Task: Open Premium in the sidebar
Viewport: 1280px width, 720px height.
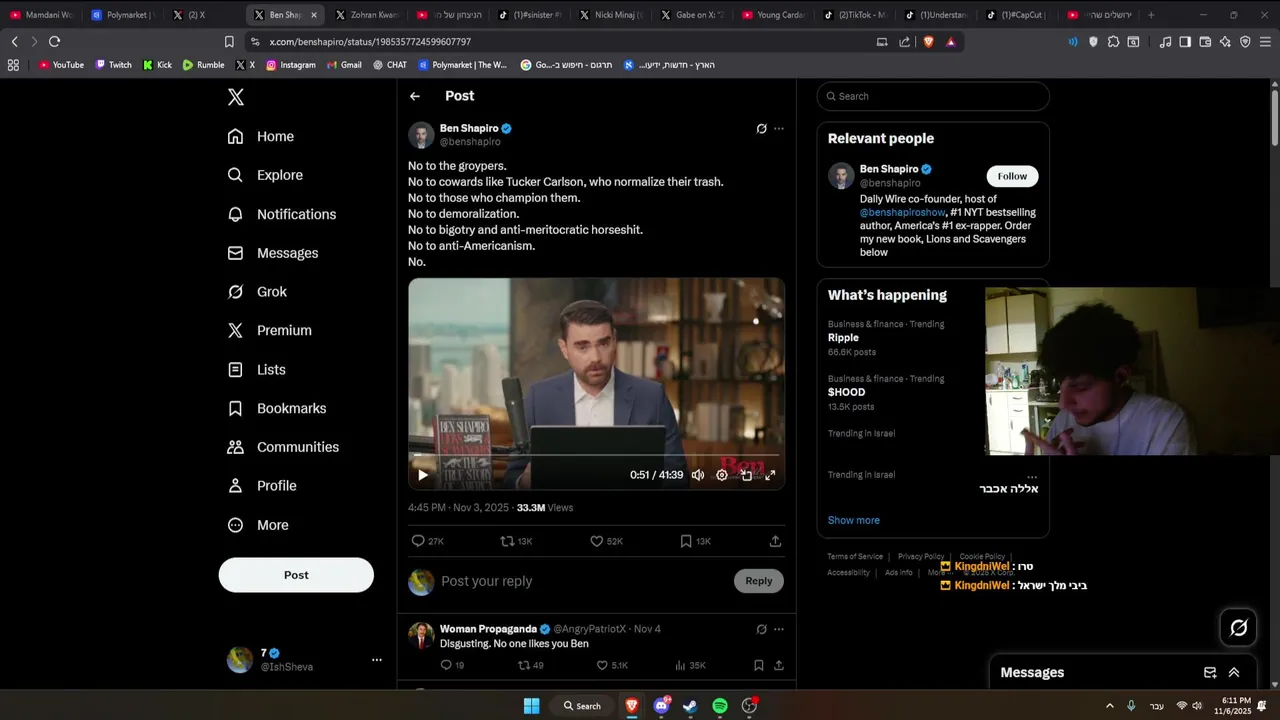Action: [270, 330]
